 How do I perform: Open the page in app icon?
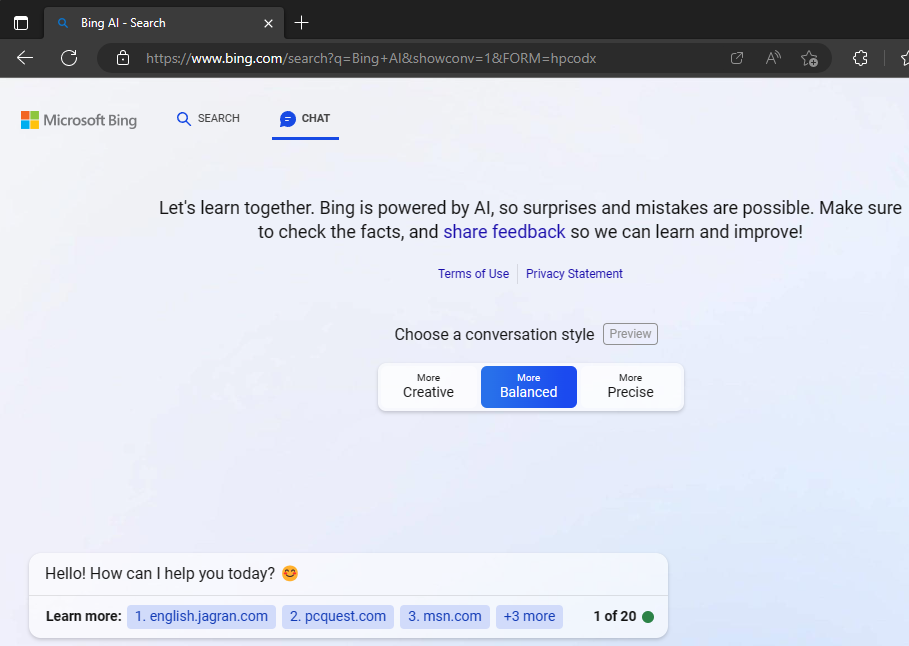point(737,58)
